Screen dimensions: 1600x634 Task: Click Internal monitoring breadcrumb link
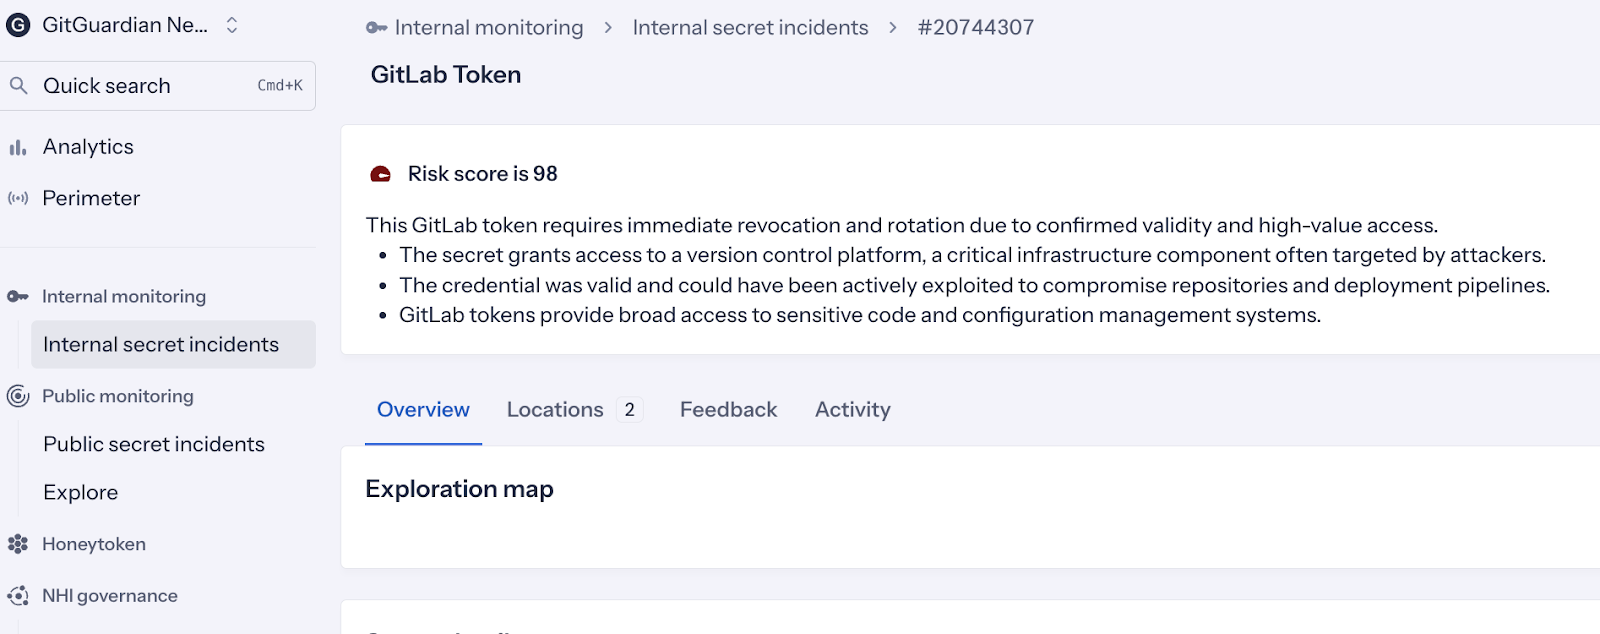tap(488, 28)
